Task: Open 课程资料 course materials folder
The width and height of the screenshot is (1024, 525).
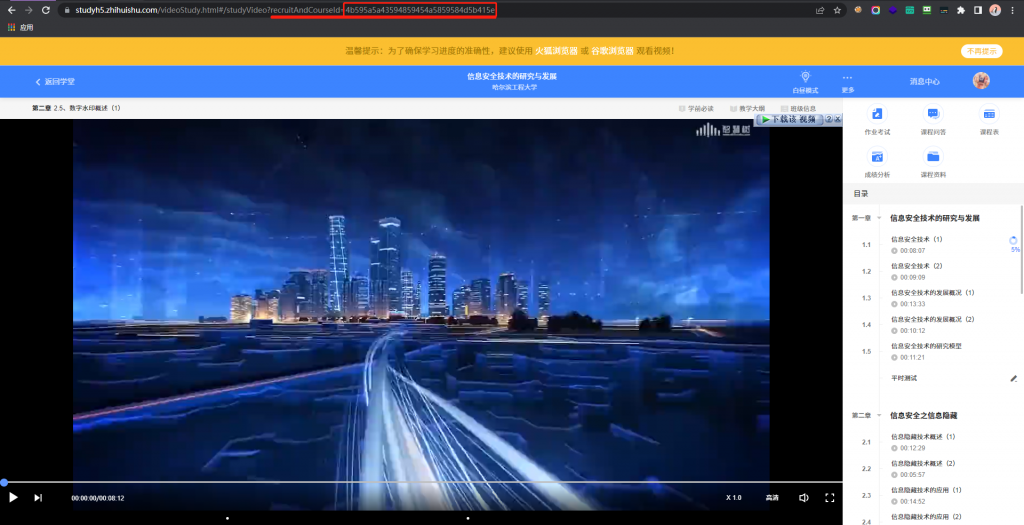Action: pyautogui.click(x=933, y=163)
